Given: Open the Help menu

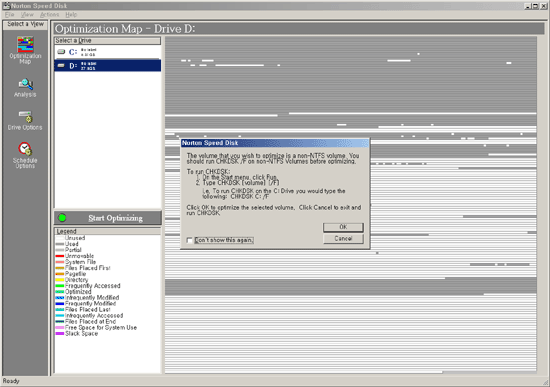Looking at the screenshot, I should pos(71,14).
